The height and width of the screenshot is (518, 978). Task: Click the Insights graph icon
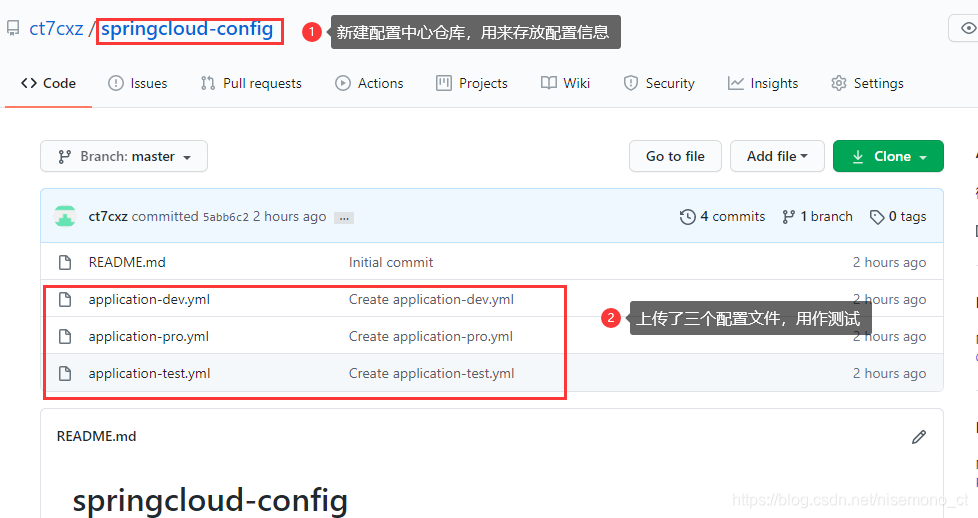click(735, 83)
